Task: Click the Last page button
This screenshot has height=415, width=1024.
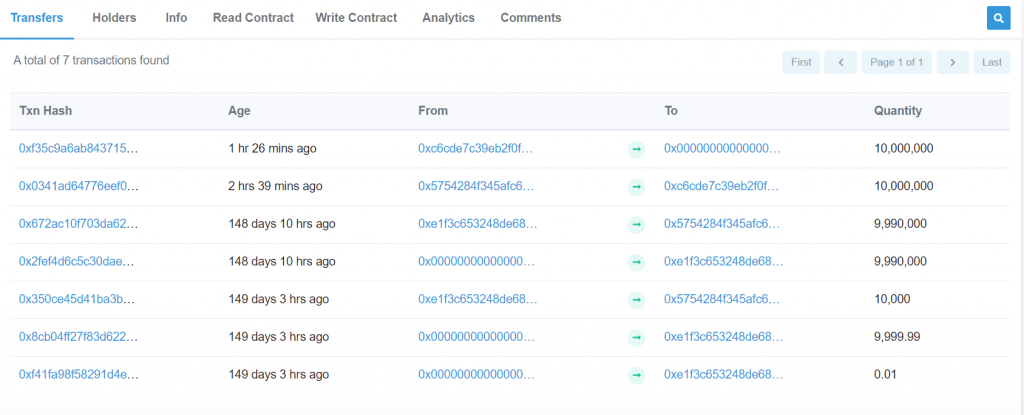Action: tap(991, 62)
